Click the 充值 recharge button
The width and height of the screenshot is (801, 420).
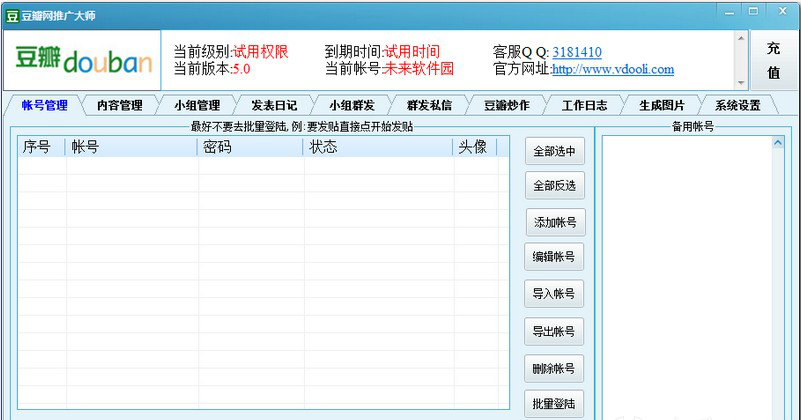coord(773,60)
